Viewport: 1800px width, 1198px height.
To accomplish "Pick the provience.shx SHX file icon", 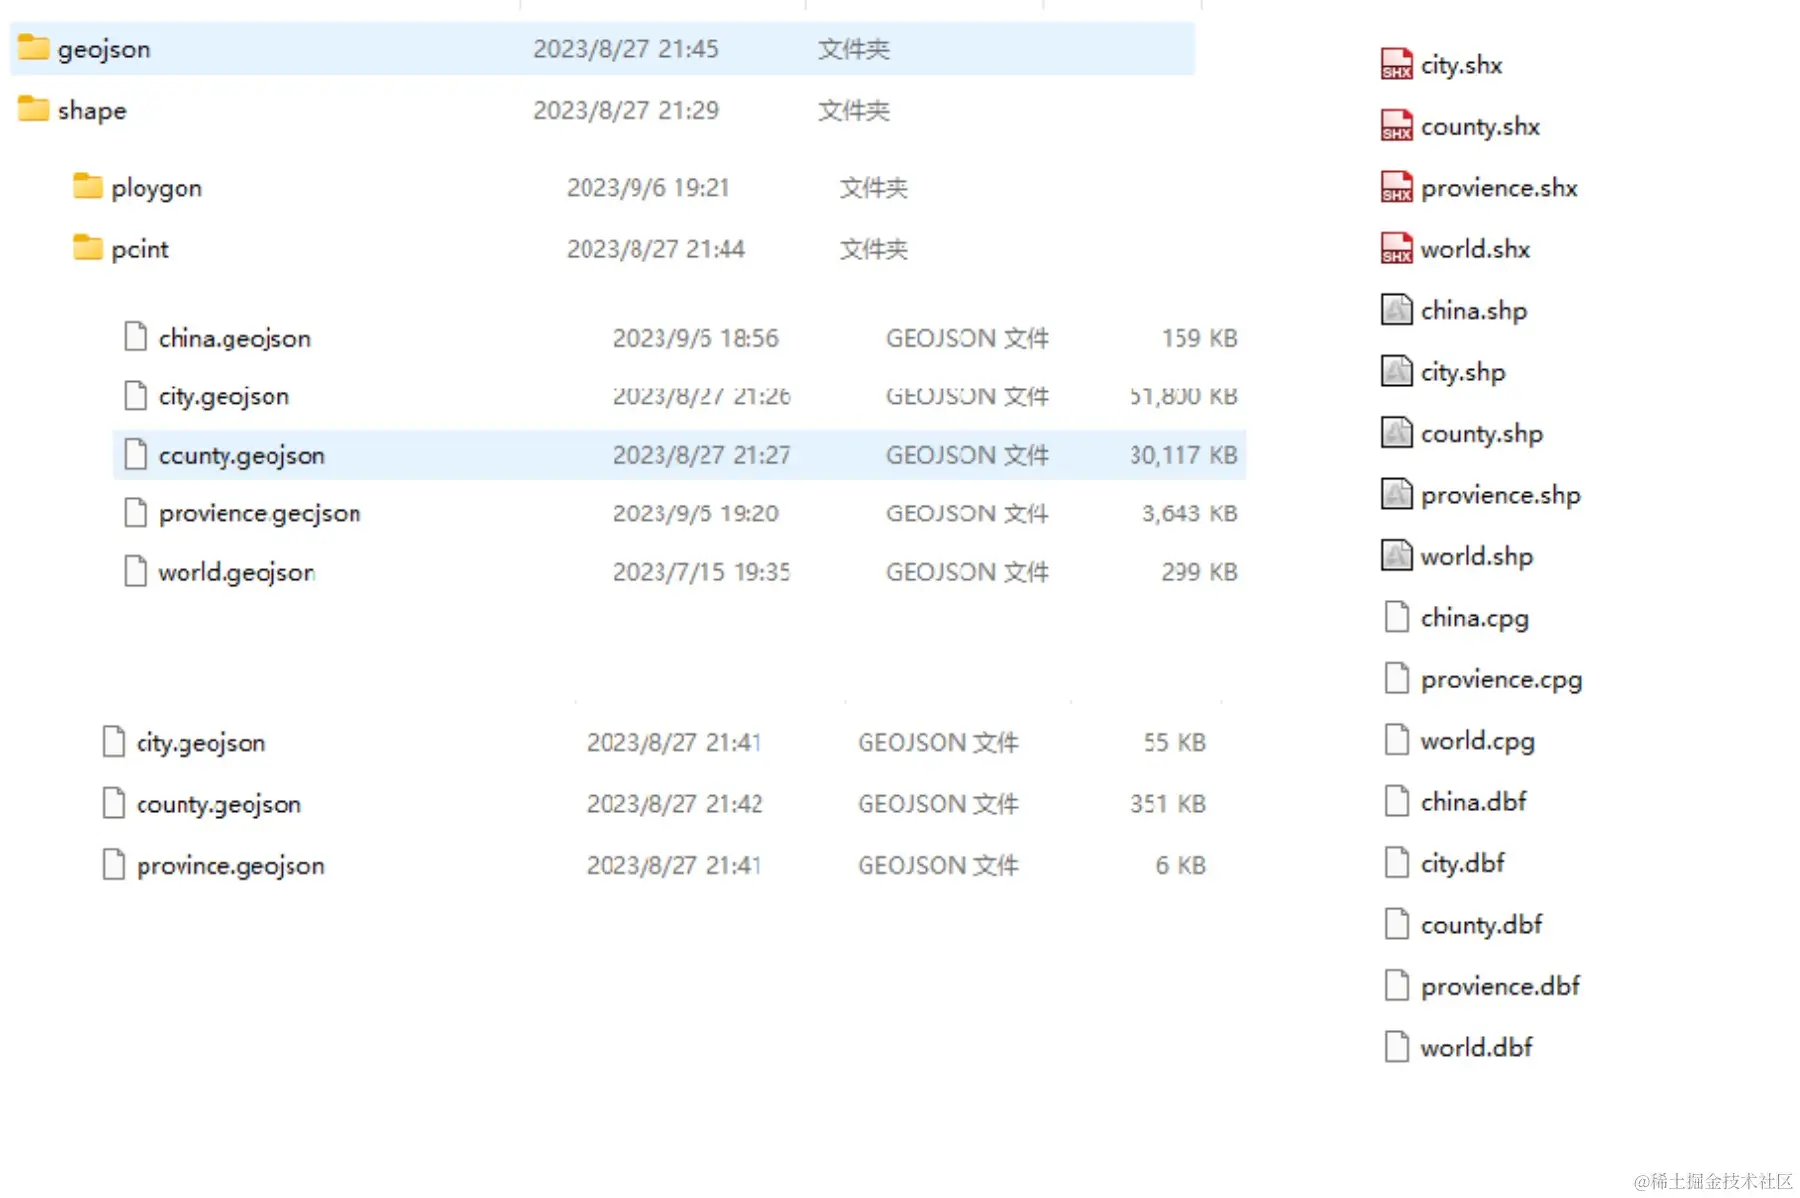I will [1397, 187].
